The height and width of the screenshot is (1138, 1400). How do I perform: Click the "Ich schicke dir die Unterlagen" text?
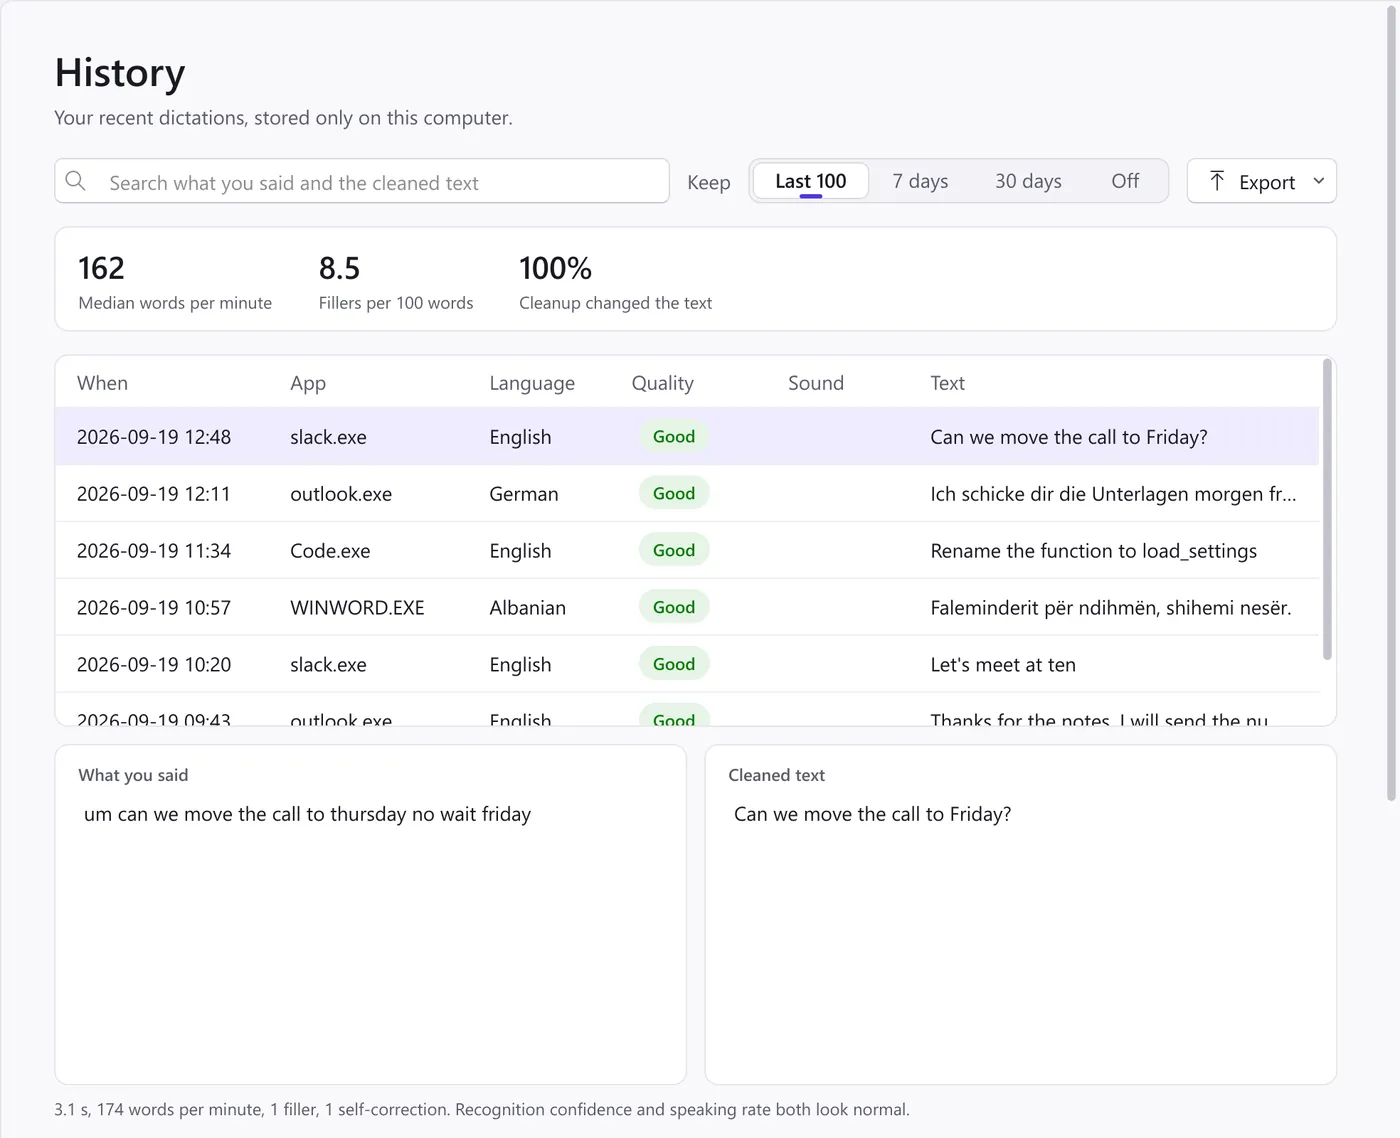click(1113, 494)
